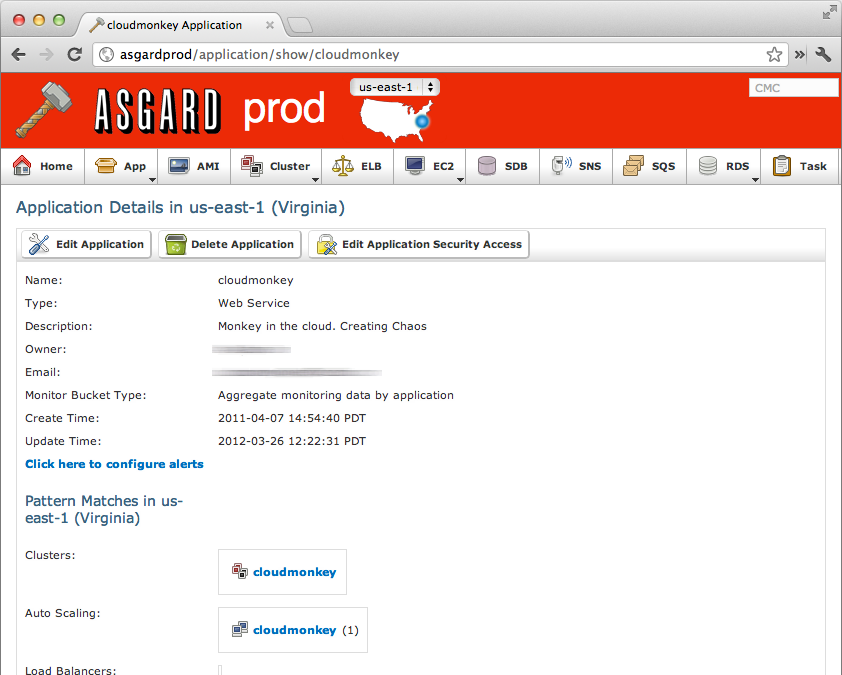Open the Task menu item
Image resolution: width=842 pixels, height=675 pixels.
tap(800, 166)
